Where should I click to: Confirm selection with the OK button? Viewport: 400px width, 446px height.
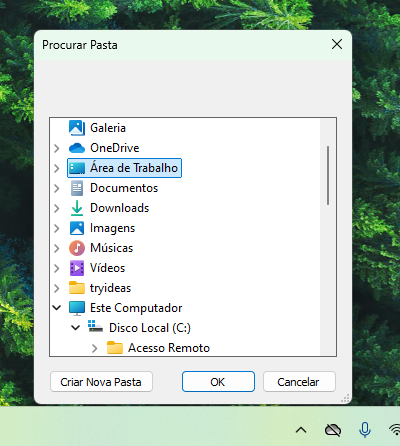click(218, 382)
